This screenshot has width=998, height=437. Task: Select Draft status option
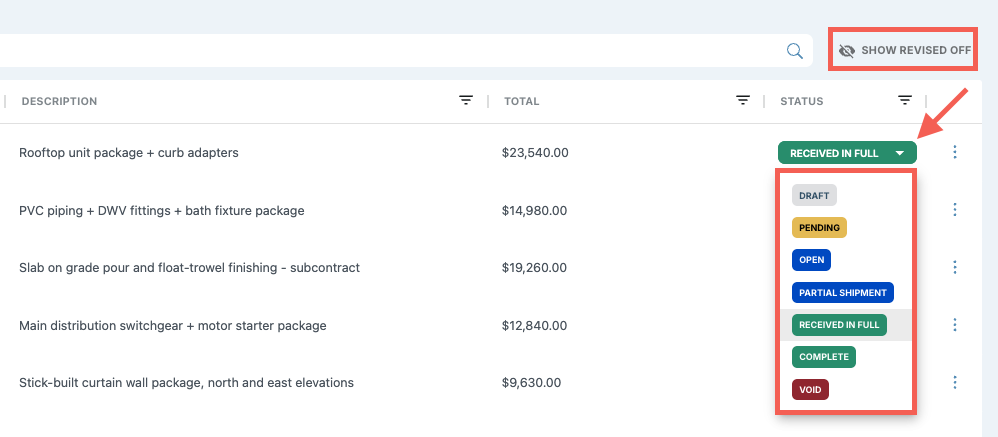tap(814, 195)
